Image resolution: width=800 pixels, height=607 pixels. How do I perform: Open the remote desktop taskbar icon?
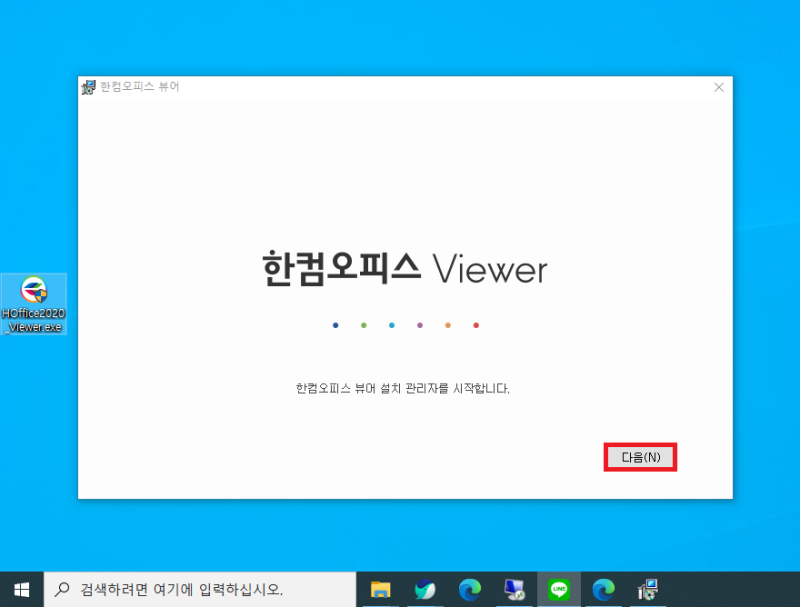514,590
